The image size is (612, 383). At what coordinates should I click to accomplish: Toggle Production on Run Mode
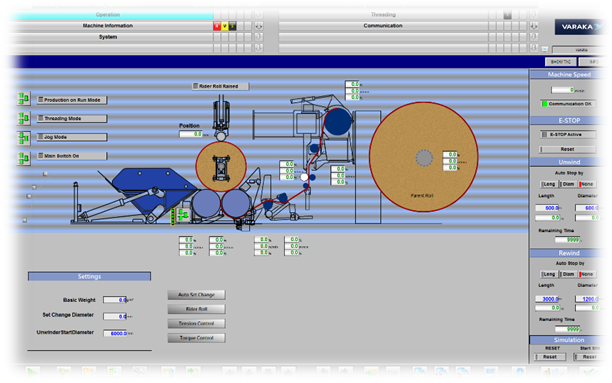[x=72, y=100]
